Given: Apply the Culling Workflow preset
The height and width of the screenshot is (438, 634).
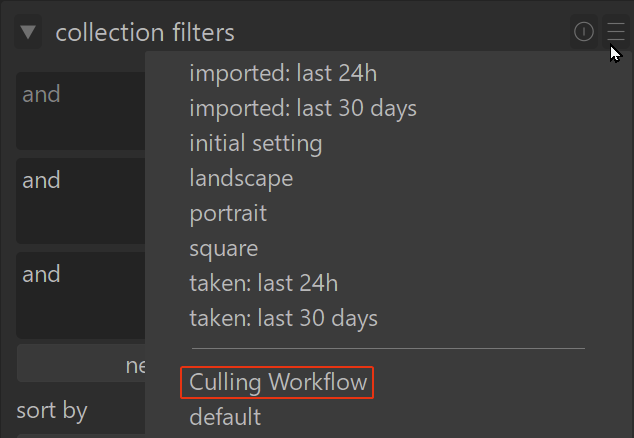Looking at the screenshot, I should coord(278,382).
